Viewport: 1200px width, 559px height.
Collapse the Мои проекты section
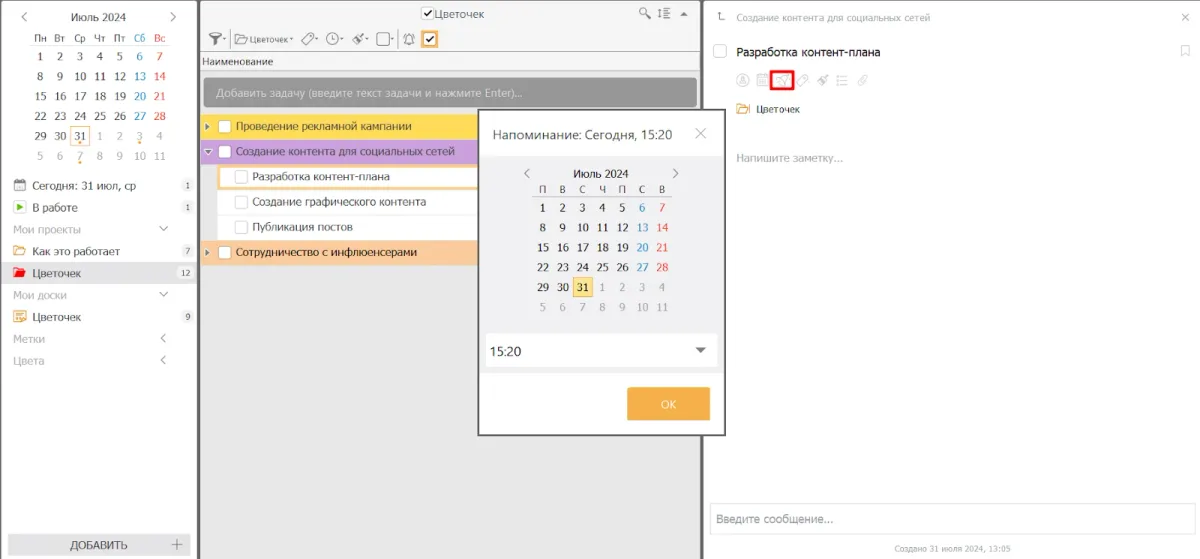[164, 230]
